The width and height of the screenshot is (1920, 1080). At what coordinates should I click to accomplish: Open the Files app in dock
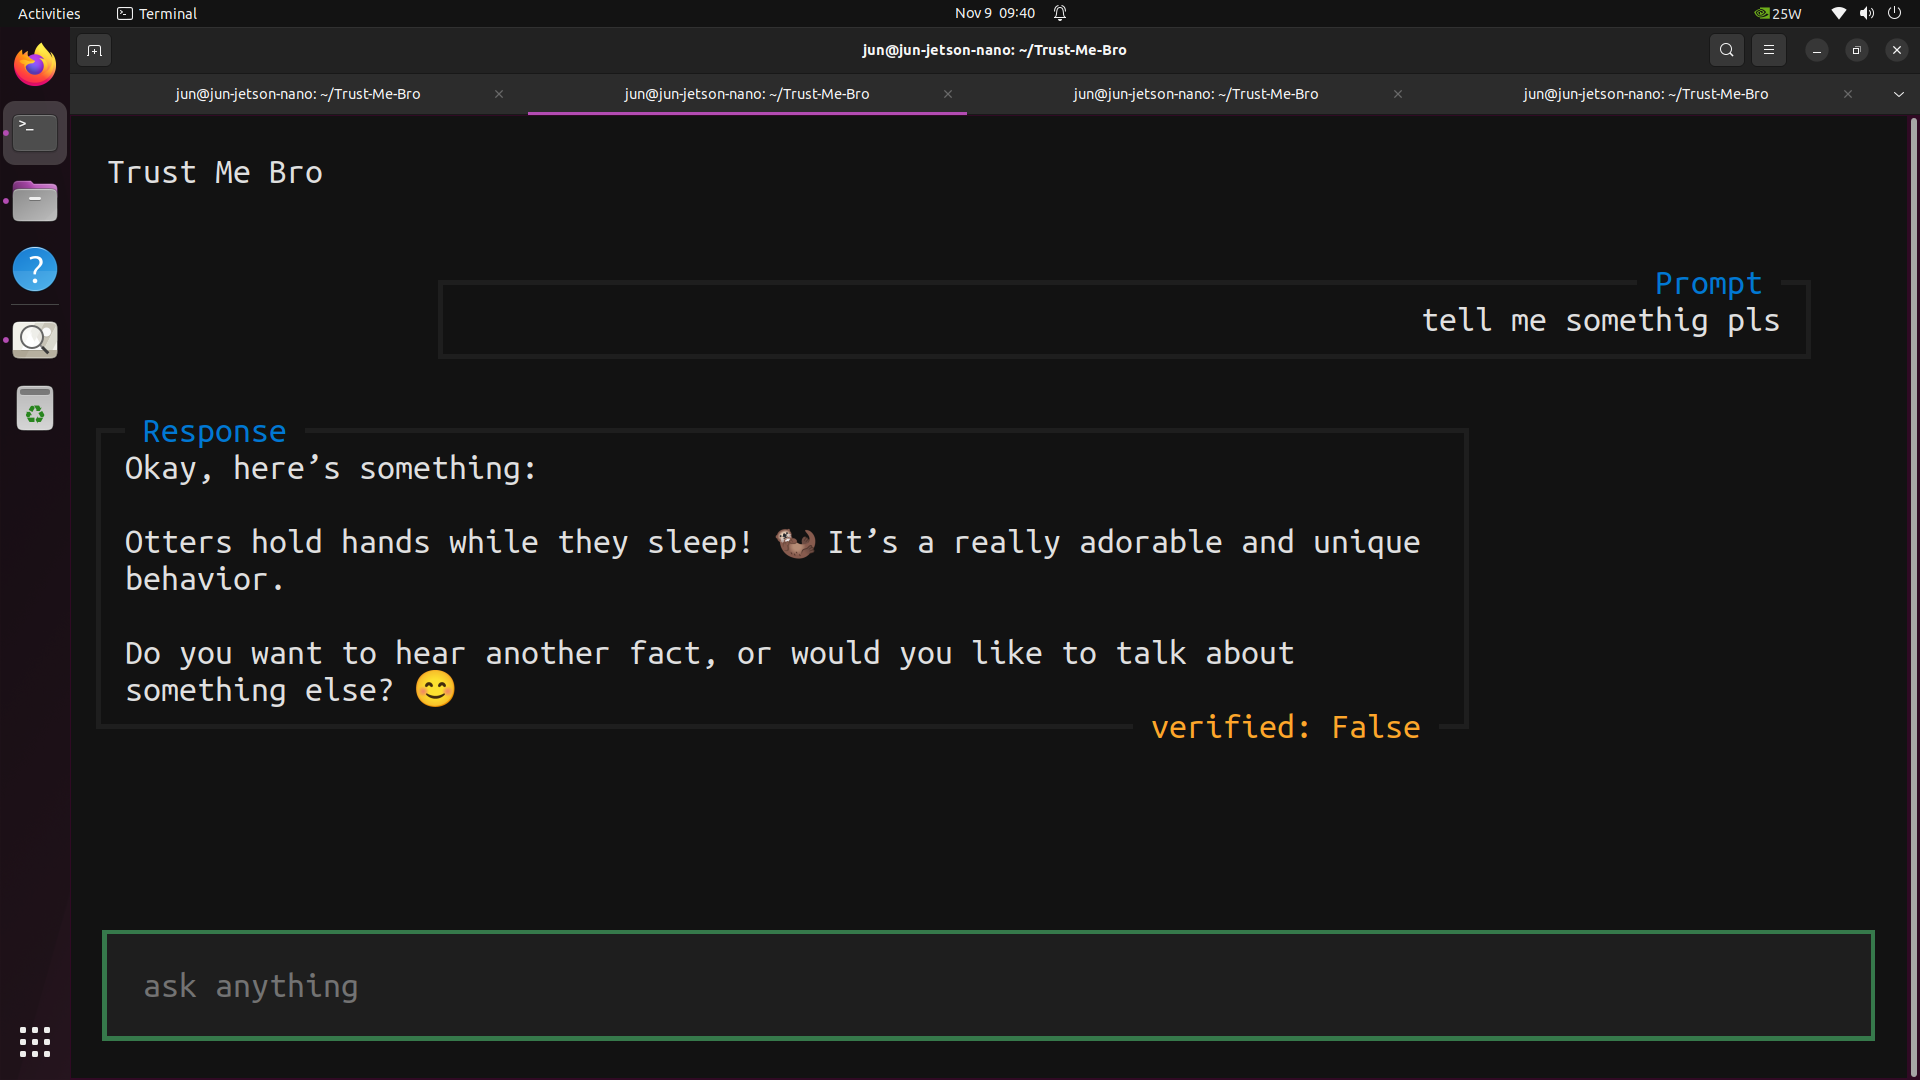(x=35, y=201)
